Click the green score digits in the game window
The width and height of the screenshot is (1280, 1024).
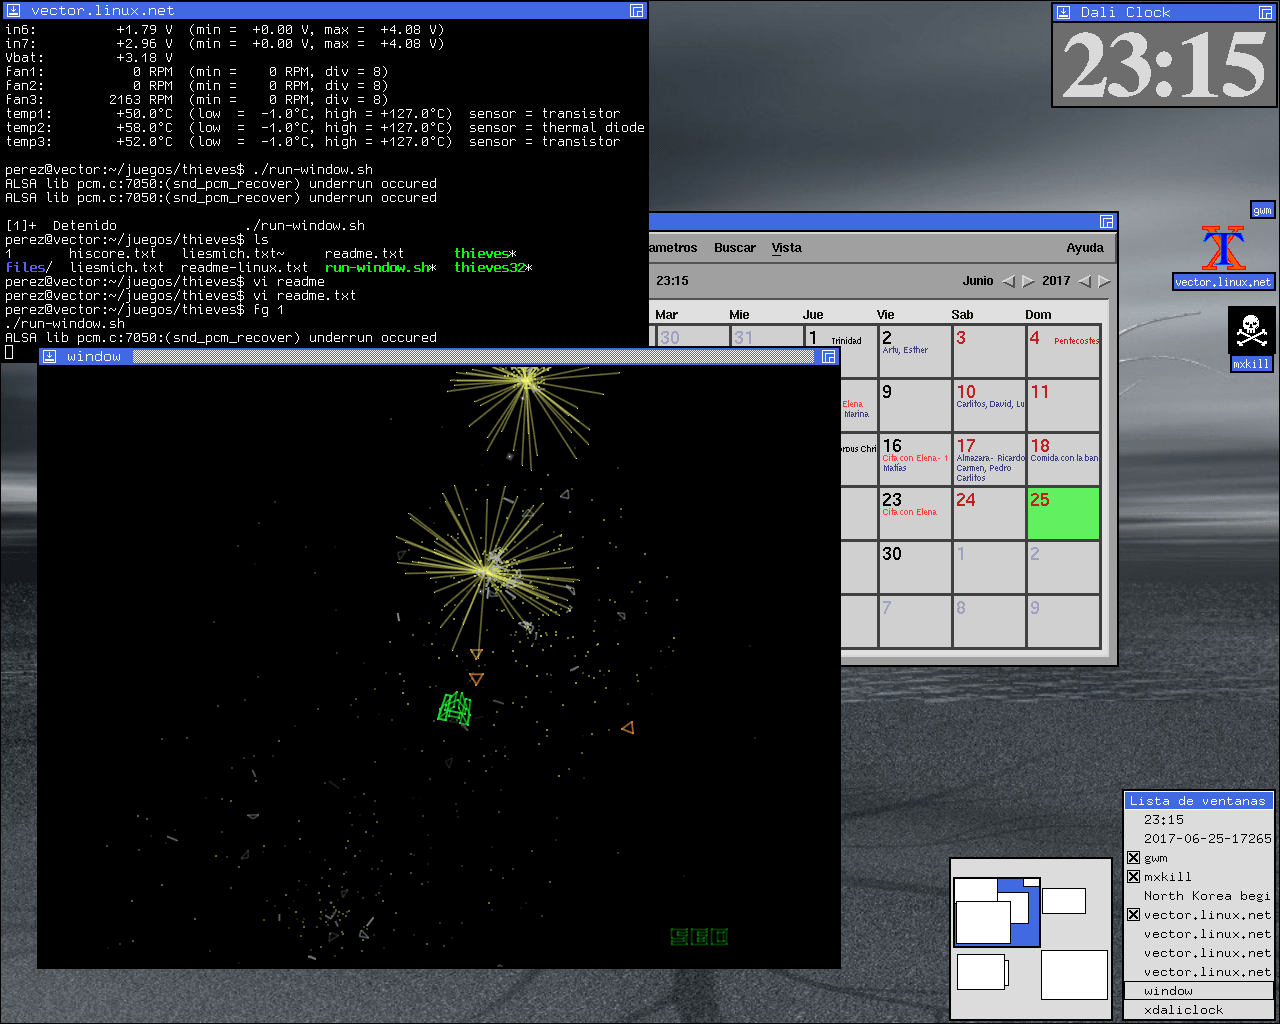pyautogui.click(x=699, y=937)
